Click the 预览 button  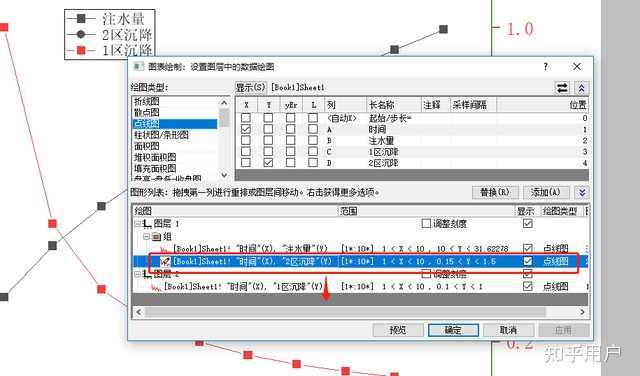pyautogui.click(x=398, y=330)
